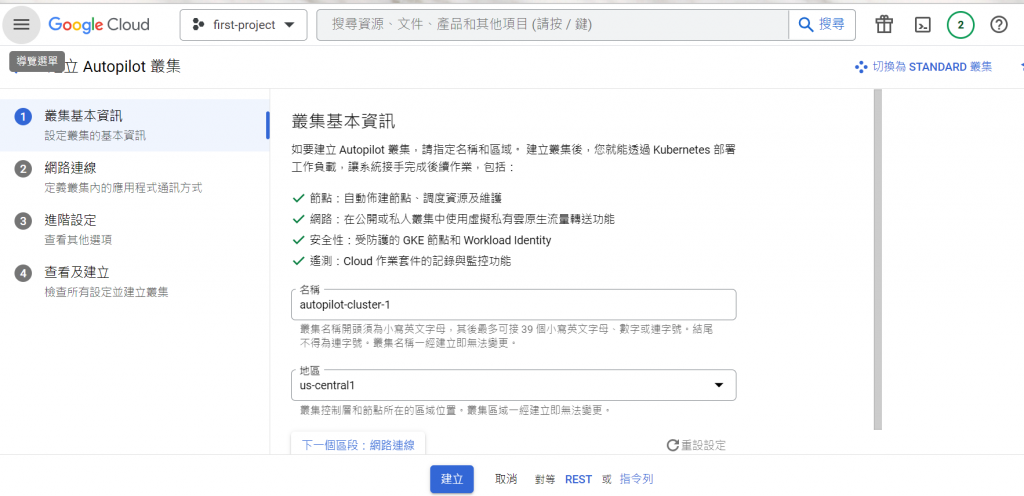1024x496 pixels.
Task: Select step 4 查看及建立
Action: (135, 281)
